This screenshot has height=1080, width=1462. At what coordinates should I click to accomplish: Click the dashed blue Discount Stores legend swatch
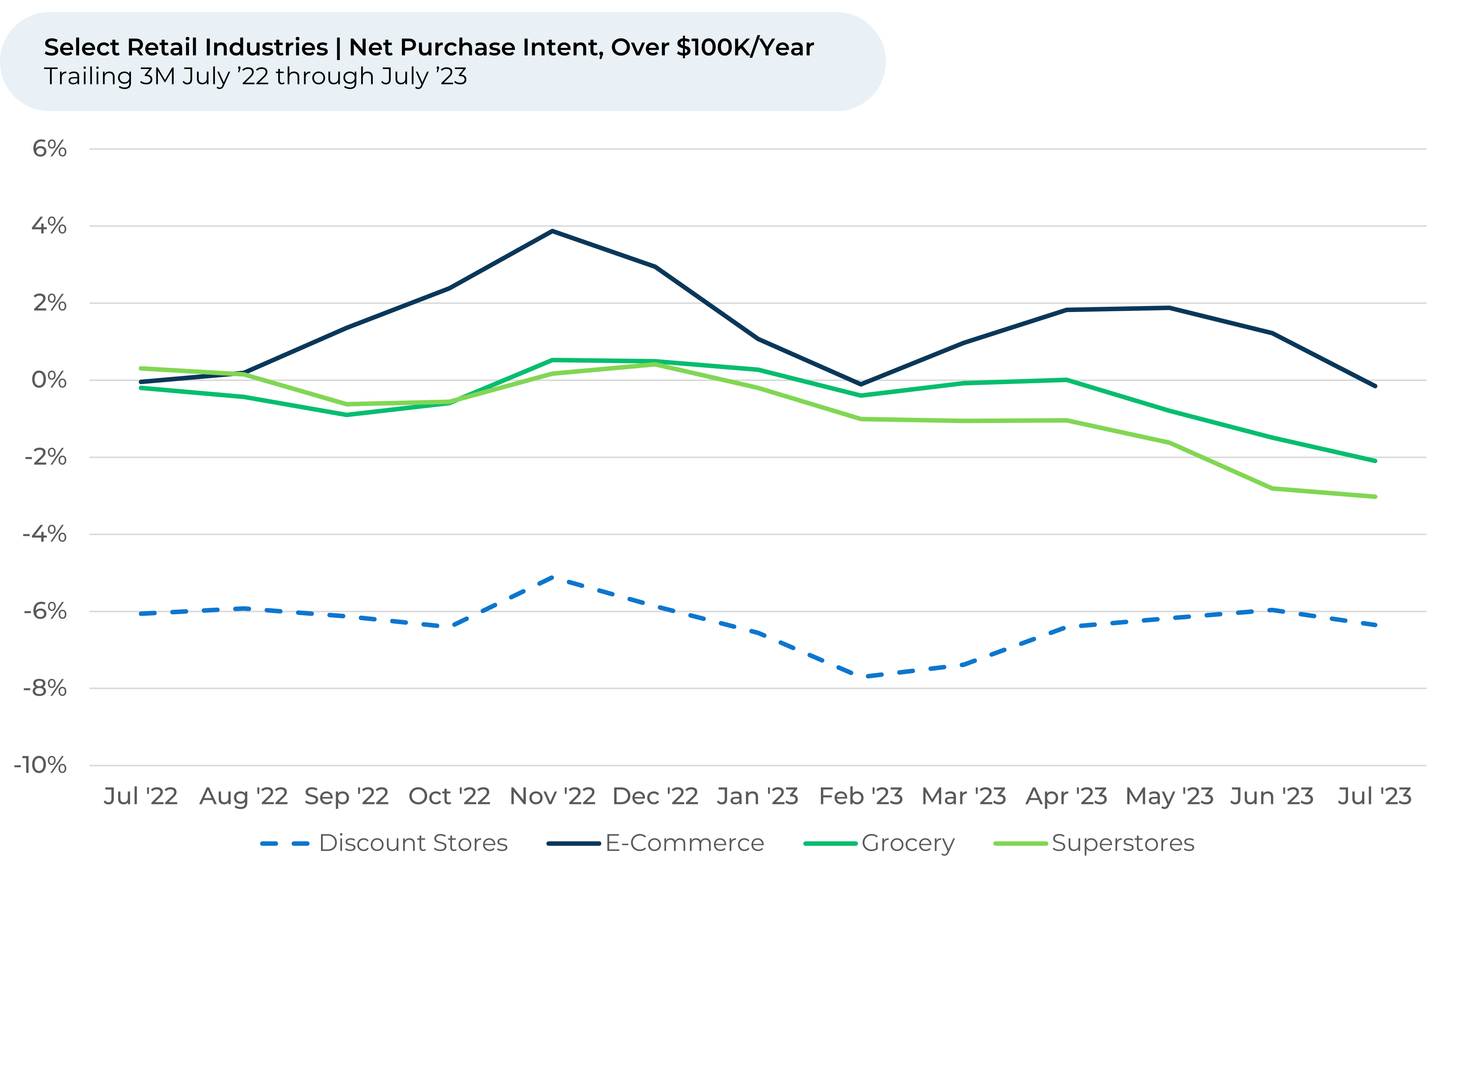pos(284,844)
